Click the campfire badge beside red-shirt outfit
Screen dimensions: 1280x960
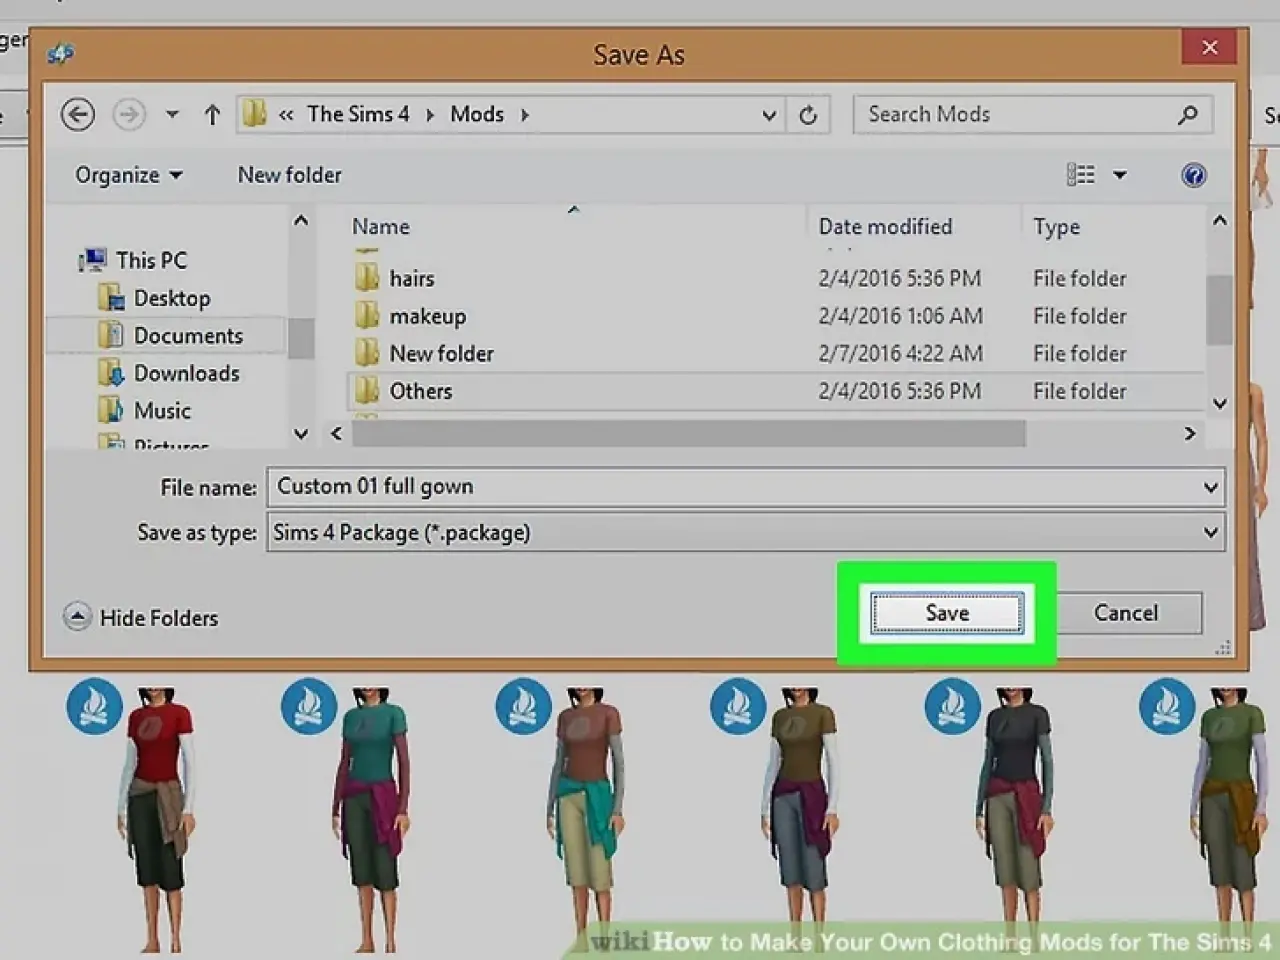94,706
